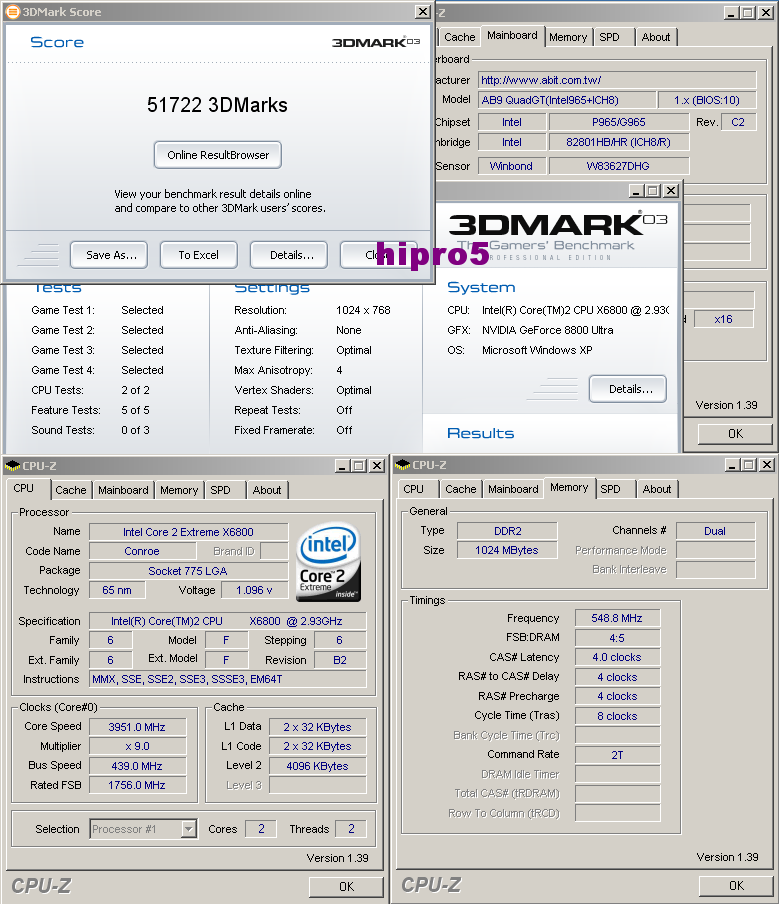Click the Bus Speed 439.0 MHz value
Image resolution: width=779 pixels, height=904 pixels.
pos(137,766)
